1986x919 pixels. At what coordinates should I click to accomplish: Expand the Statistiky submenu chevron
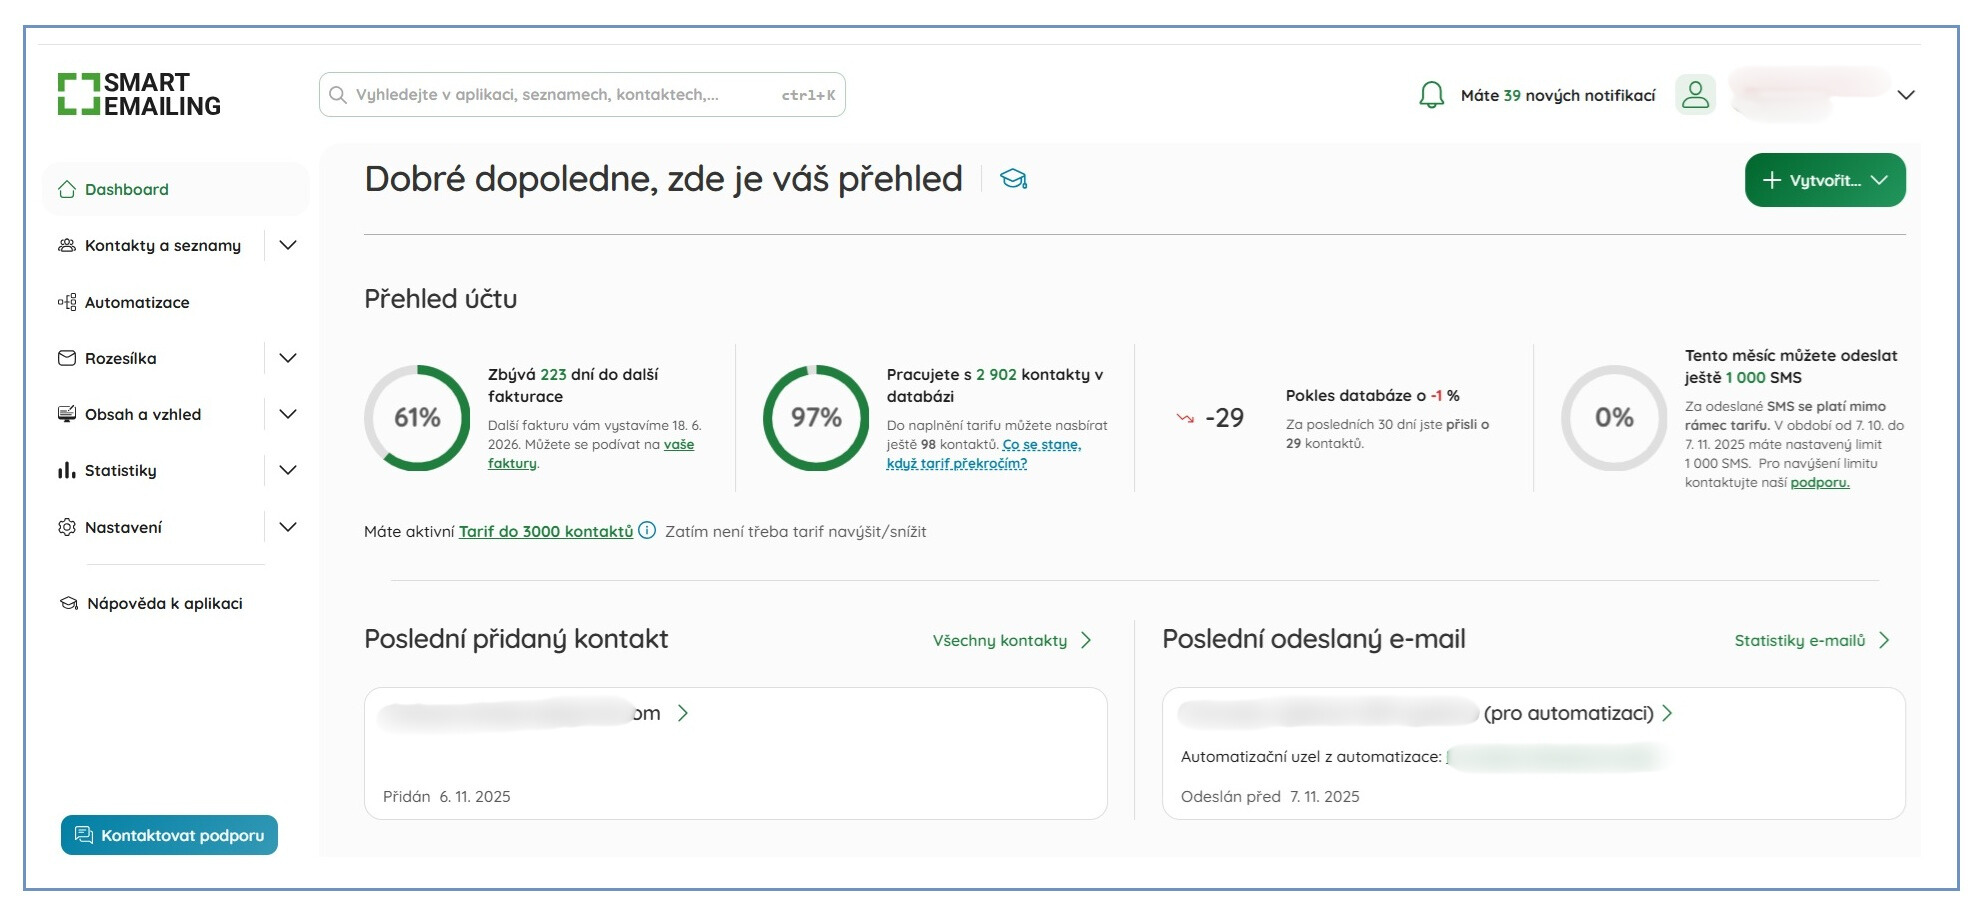click(x=288, y=470)
